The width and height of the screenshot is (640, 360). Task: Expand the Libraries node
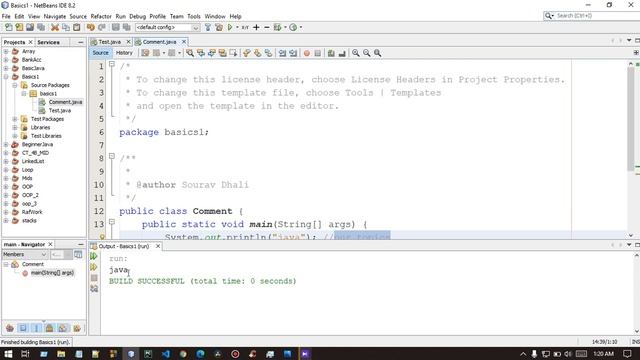click(x=15, y=127)
